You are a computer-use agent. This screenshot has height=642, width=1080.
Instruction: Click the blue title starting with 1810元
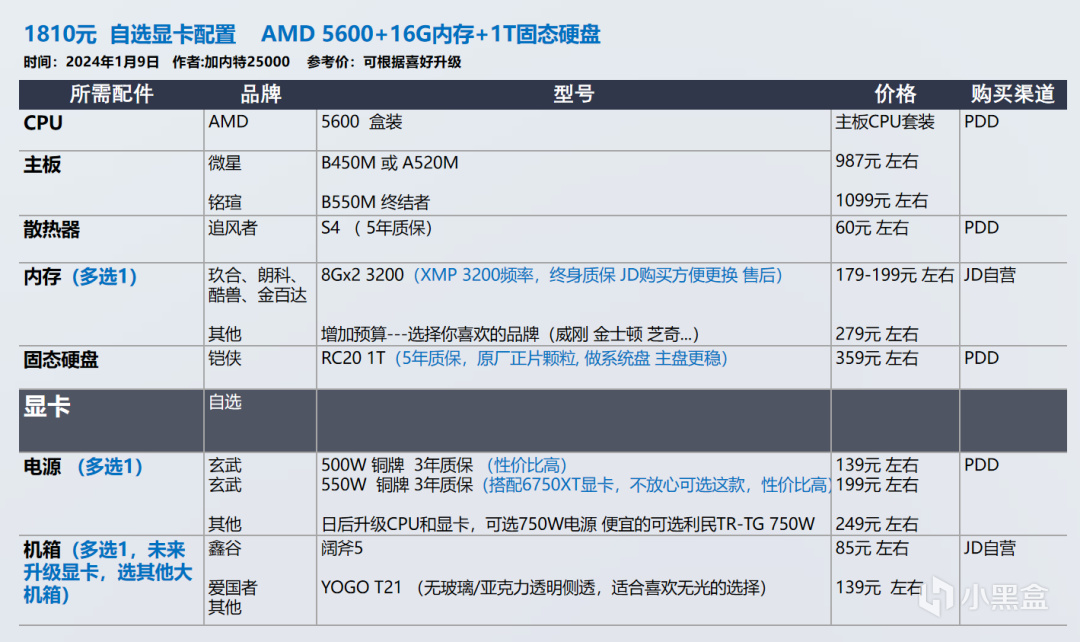click(311, 34)
